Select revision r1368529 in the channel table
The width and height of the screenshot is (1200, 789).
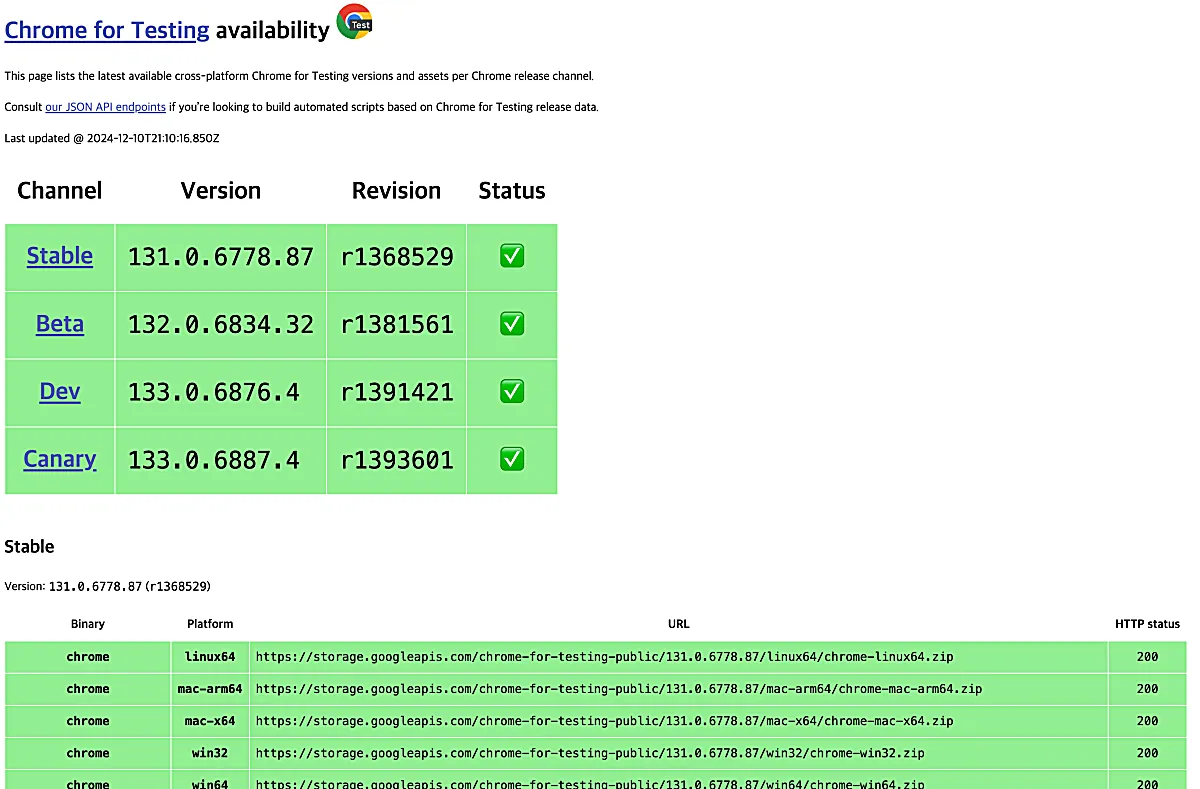[x=397, y=257]
